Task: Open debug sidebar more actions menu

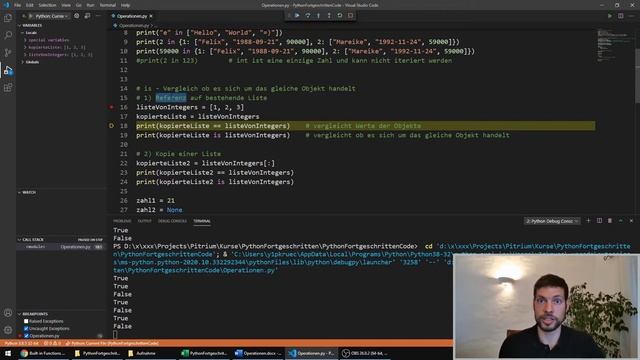Action: [98, 16]
